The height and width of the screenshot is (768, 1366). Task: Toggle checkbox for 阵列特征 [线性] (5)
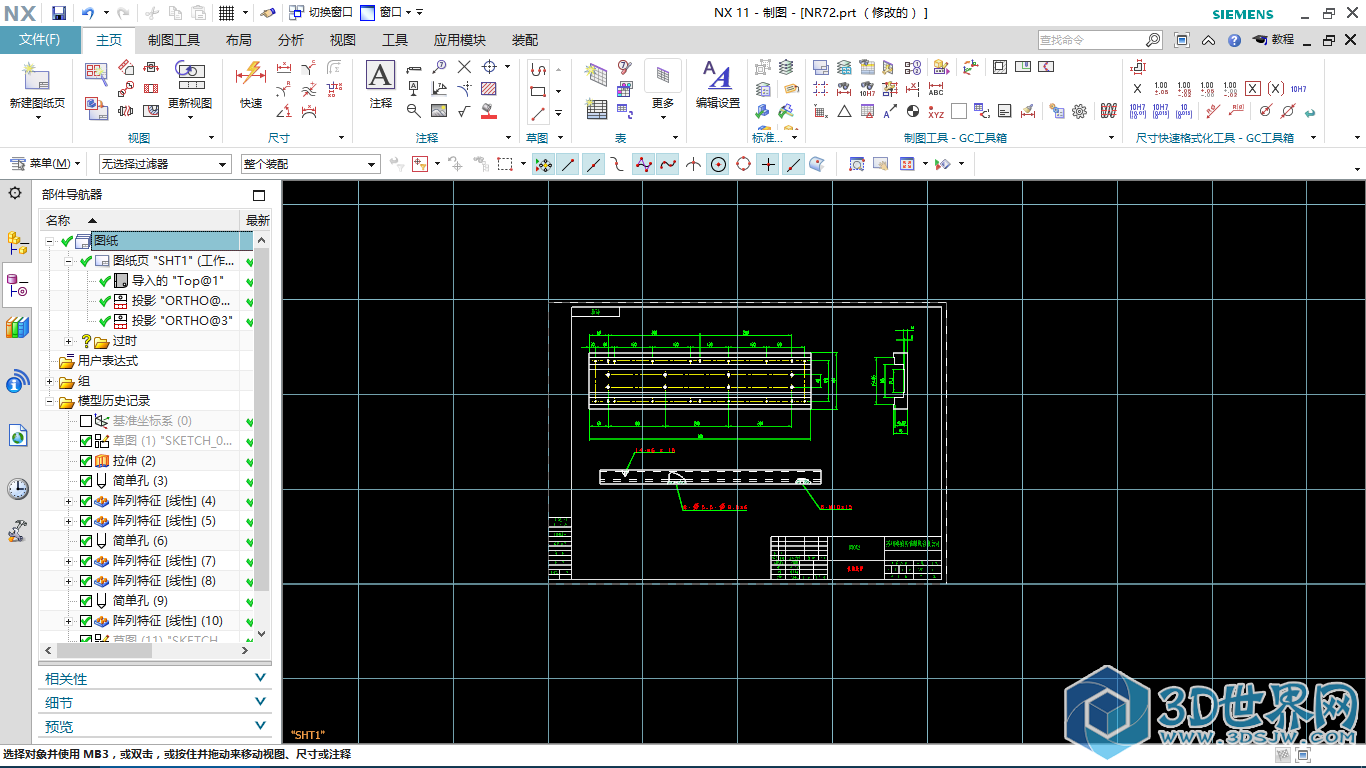pos(86,521)
